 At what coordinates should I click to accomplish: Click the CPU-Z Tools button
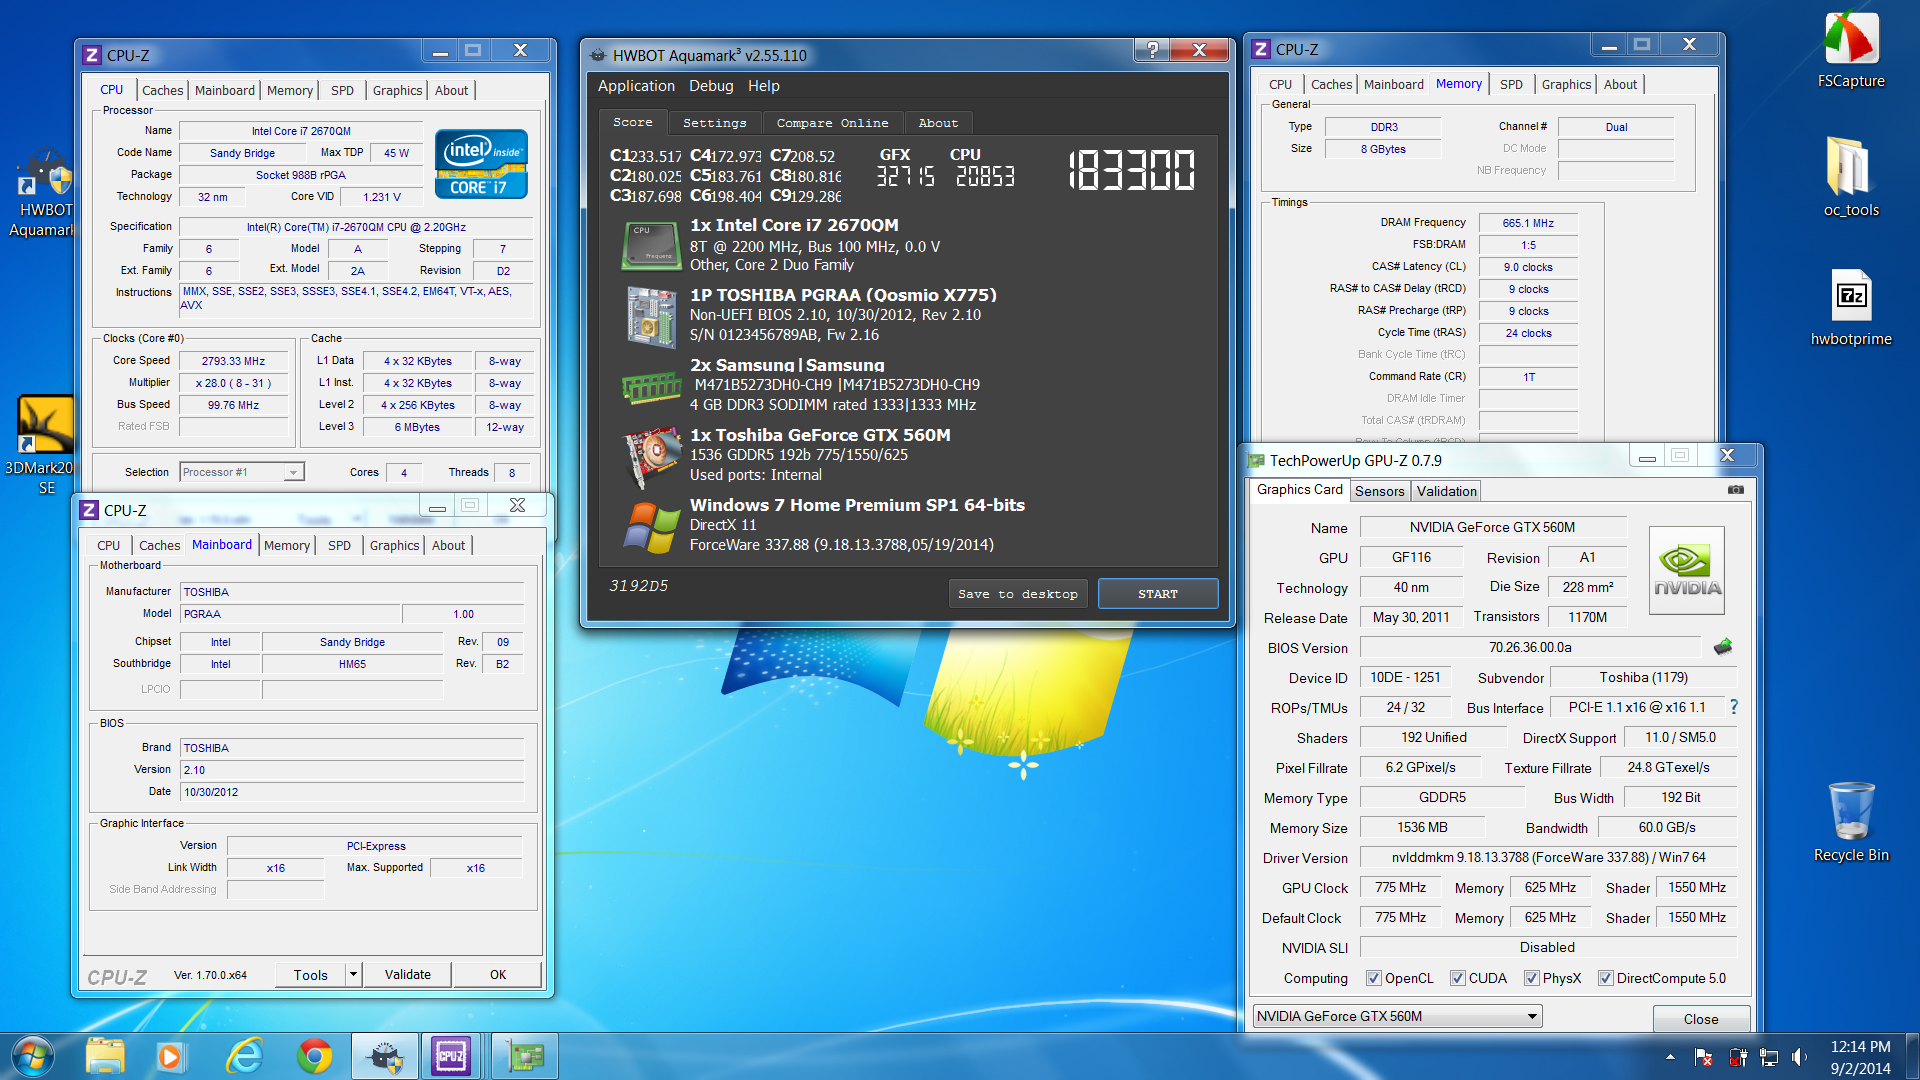(x=311, y=974)
